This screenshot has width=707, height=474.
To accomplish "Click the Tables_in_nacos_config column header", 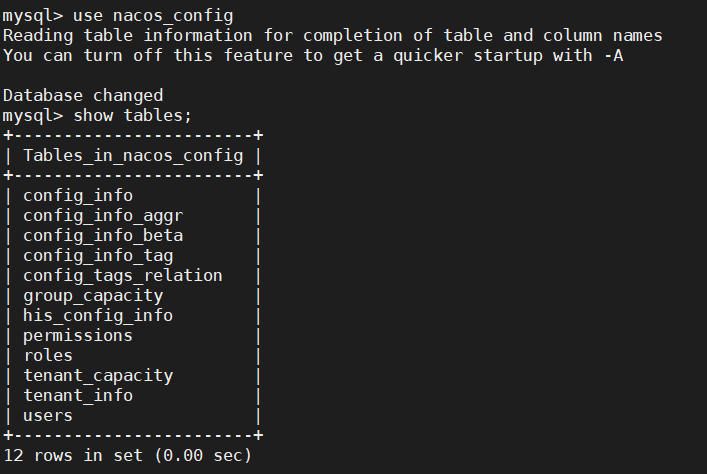I will [133, 155].
